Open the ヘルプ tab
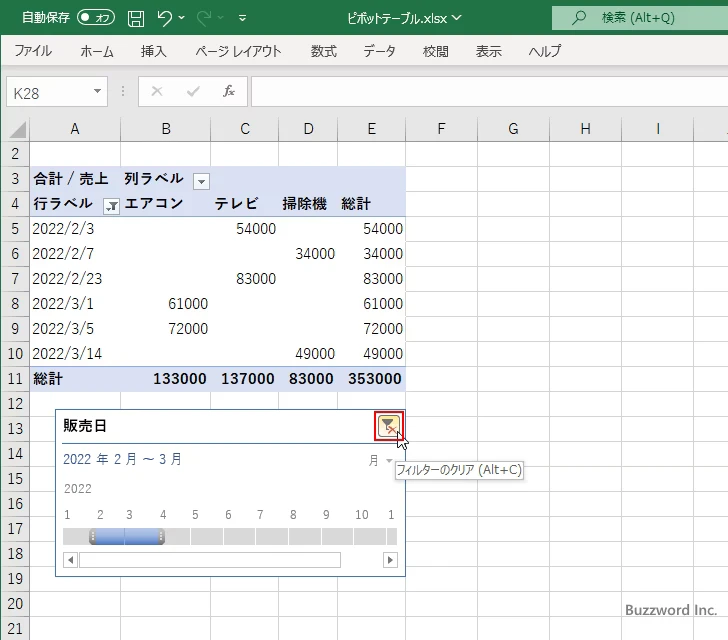This screenshot has height=640, width=728. click(545, 51)
